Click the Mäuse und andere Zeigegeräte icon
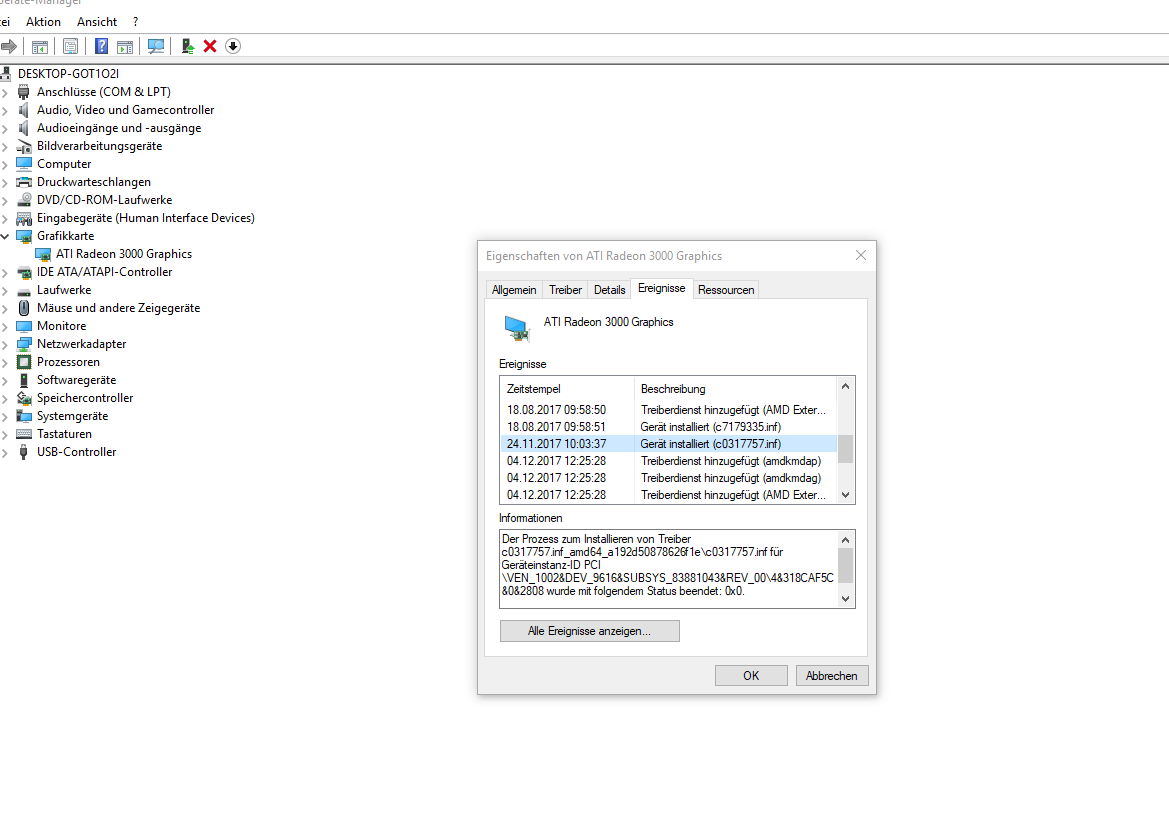 pos(24,308)
